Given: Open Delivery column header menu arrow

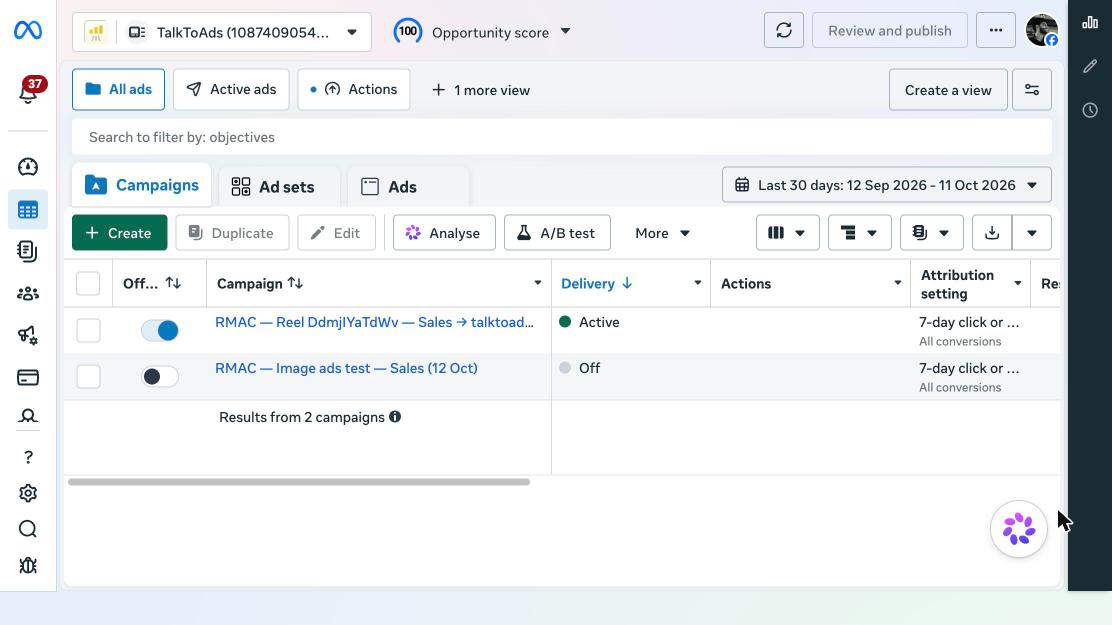Looking at the screenshot, I should point(698,283).
